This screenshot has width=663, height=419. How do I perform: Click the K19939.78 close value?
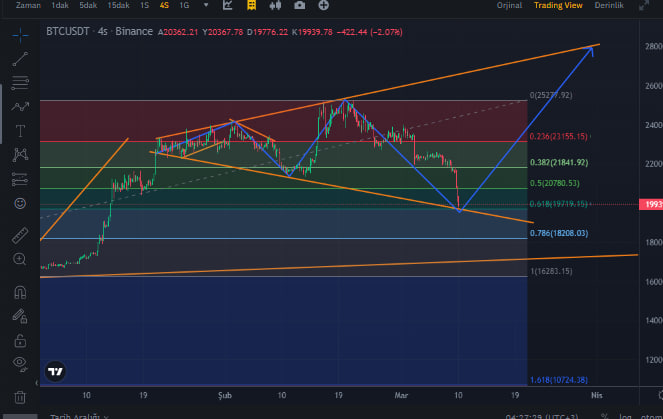point(312,32)
